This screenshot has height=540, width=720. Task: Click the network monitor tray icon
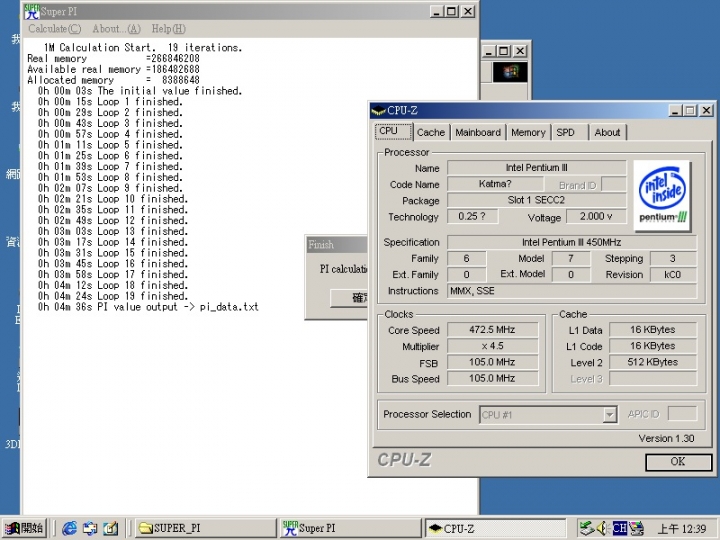[x=636, y=529]
